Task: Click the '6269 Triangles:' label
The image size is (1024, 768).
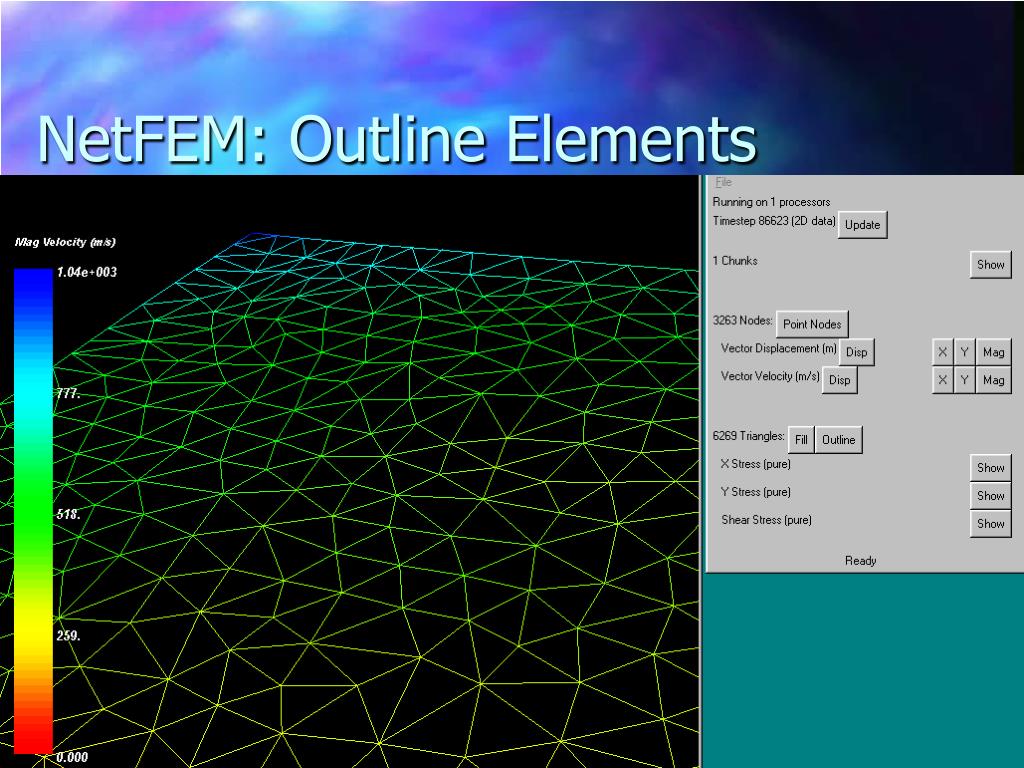Action: [x=748, y=436]
